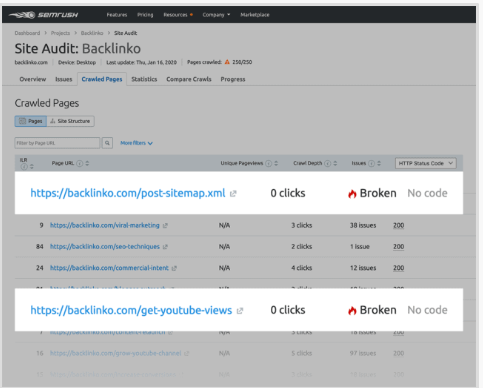The width and height of the screenshot is (483, 388).
Task: Click the Issues column info icon
Action: tap(371, 163)
